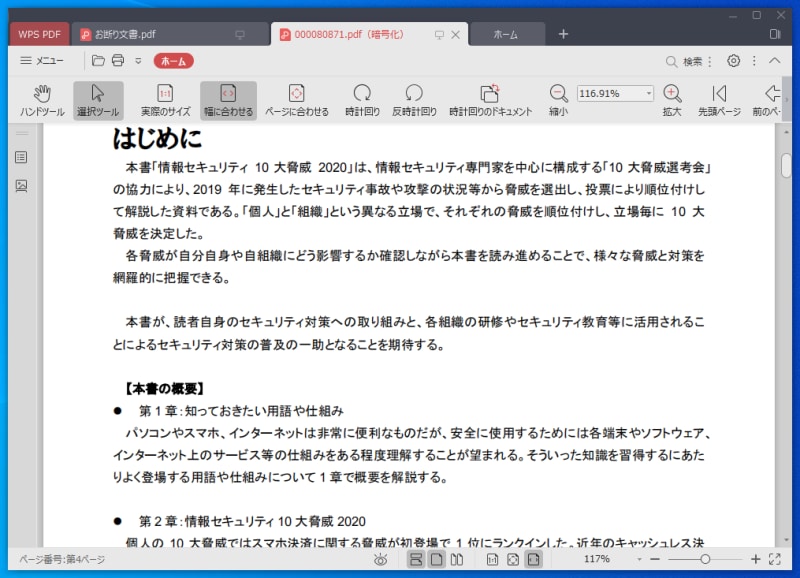Set actual size from status bar

click(492, 560)
